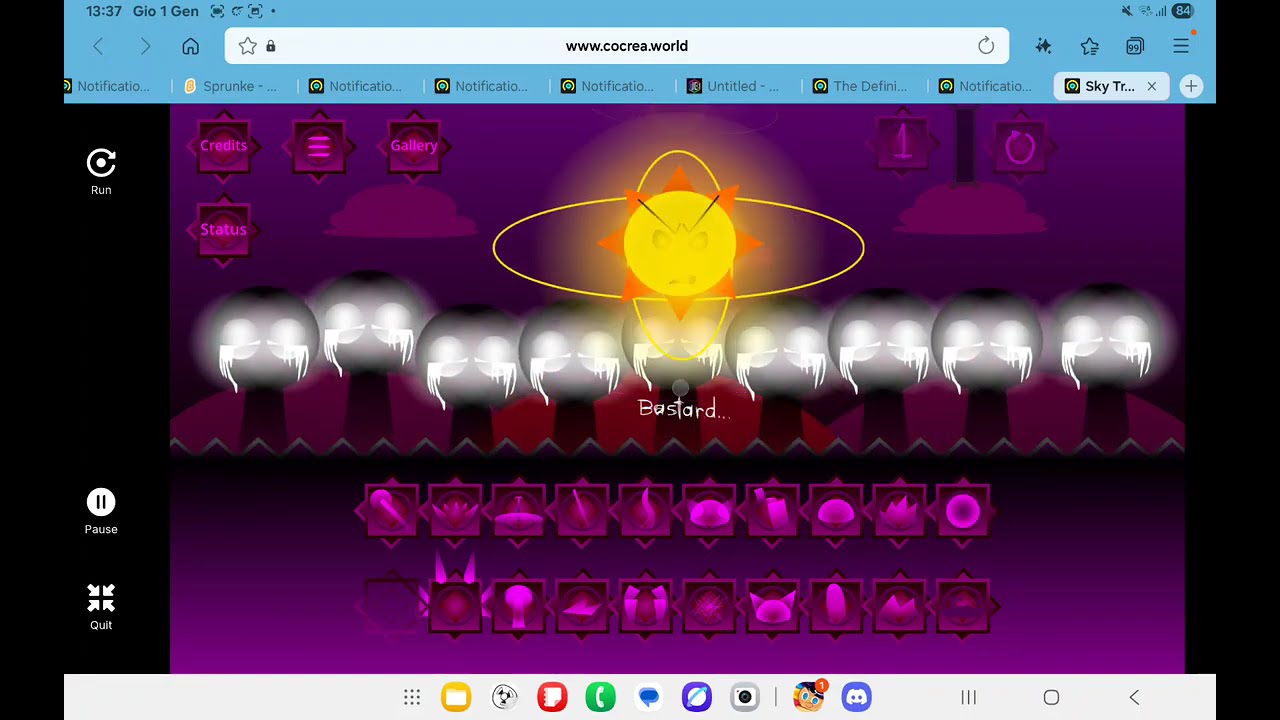Click the angry sun character
This screenshot has height=720, width=1280.
click(x=680, y=243)
